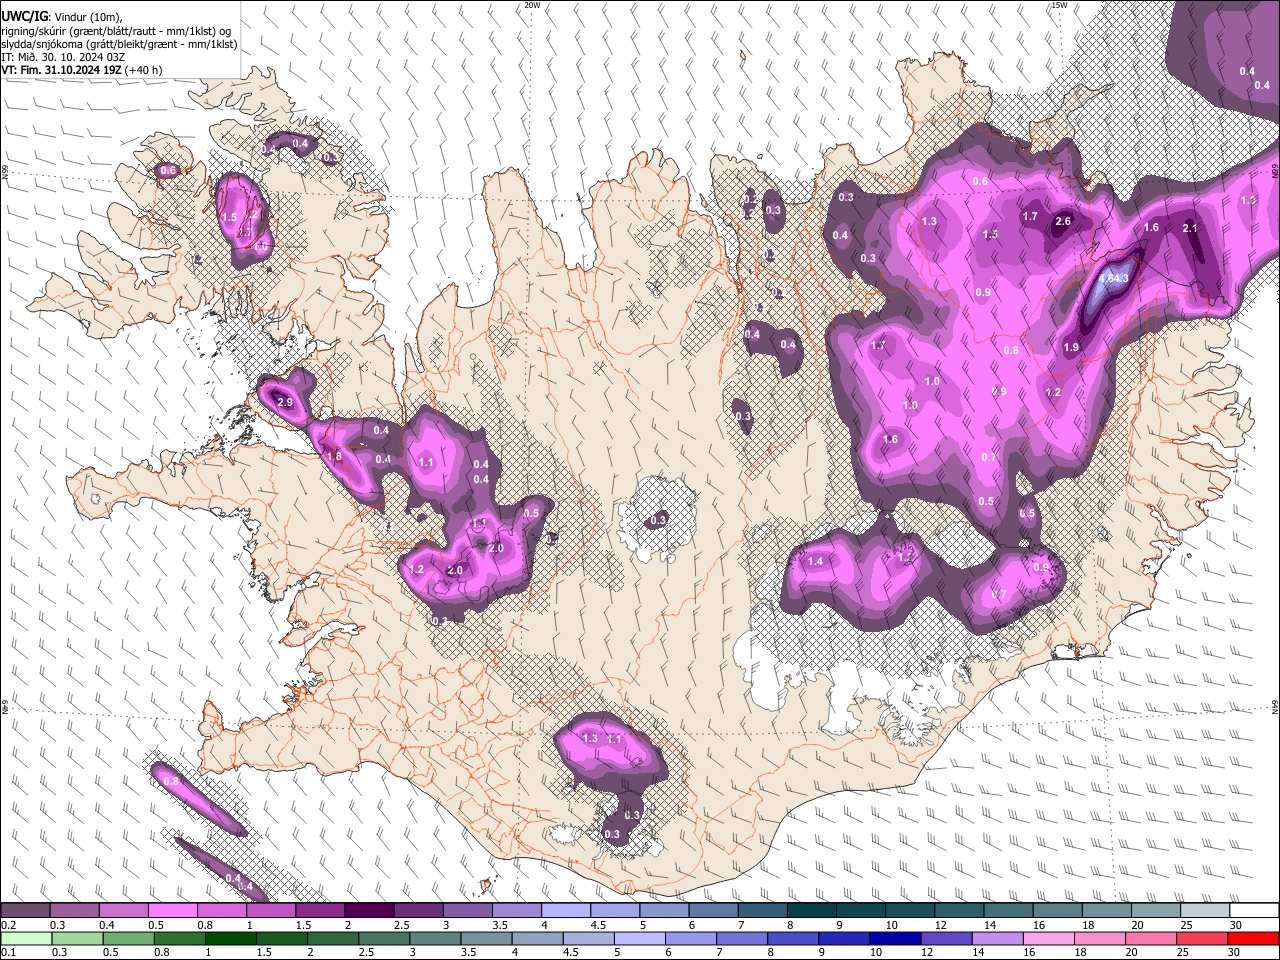Click the 0.3 value on the central white glacier
1280x960 pixels.
[x=658, y=520]
